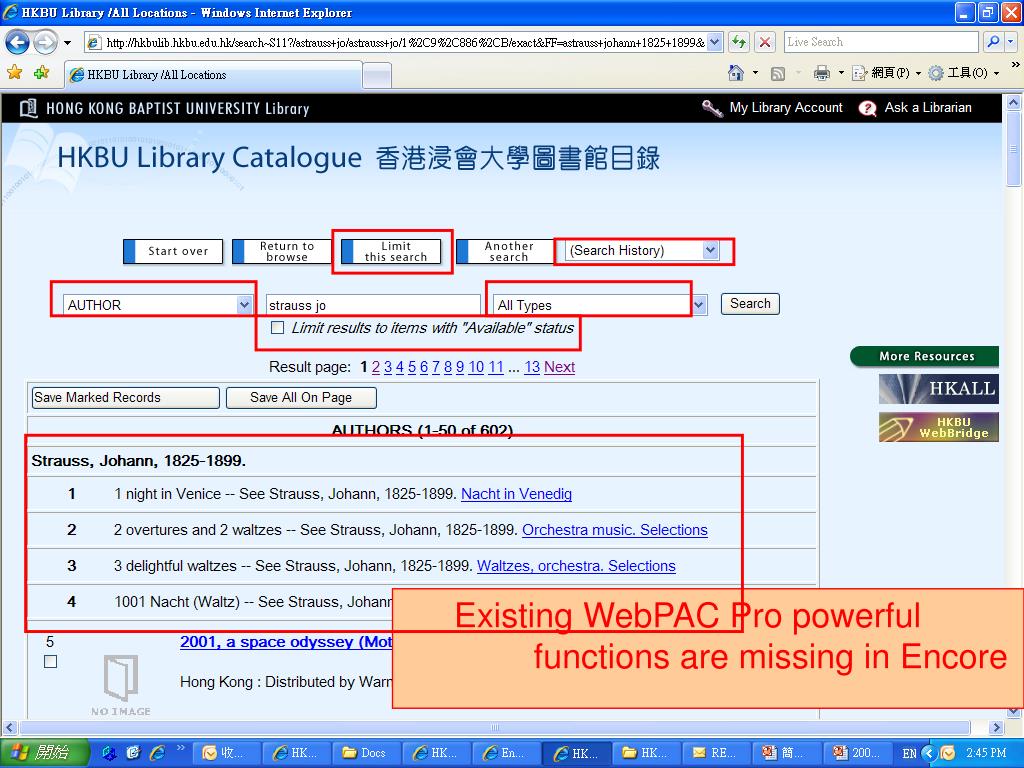Open the Ask a Librarian link

point(927,108)
